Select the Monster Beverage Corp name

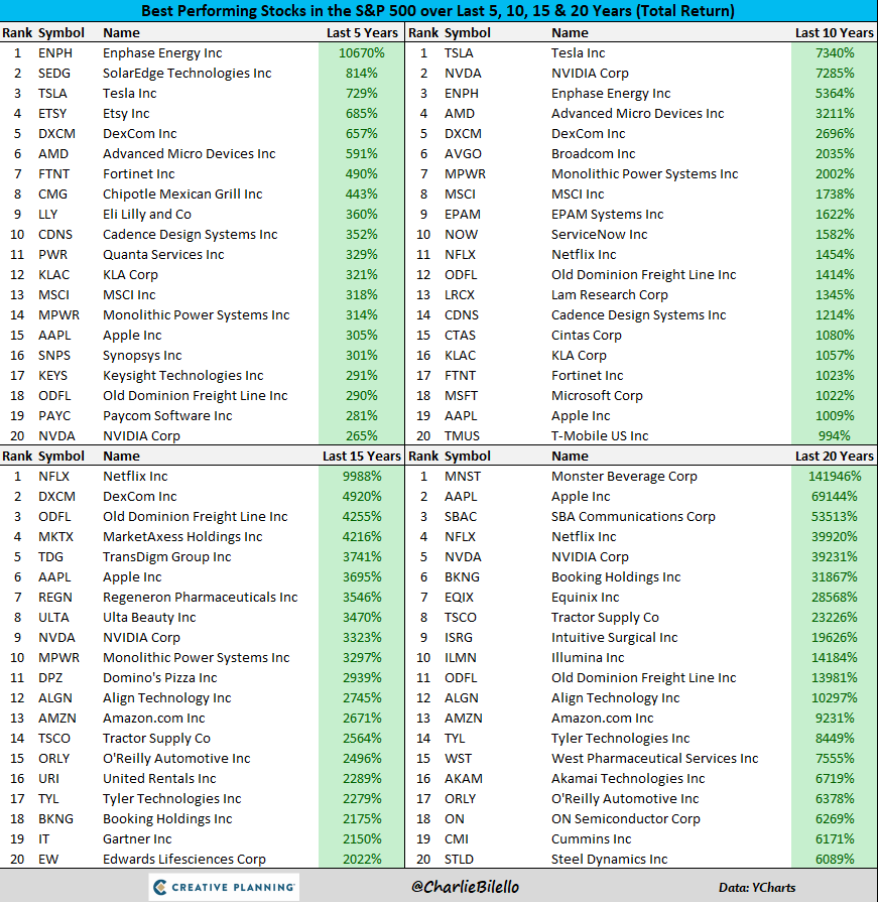click(x=624, y=476)
